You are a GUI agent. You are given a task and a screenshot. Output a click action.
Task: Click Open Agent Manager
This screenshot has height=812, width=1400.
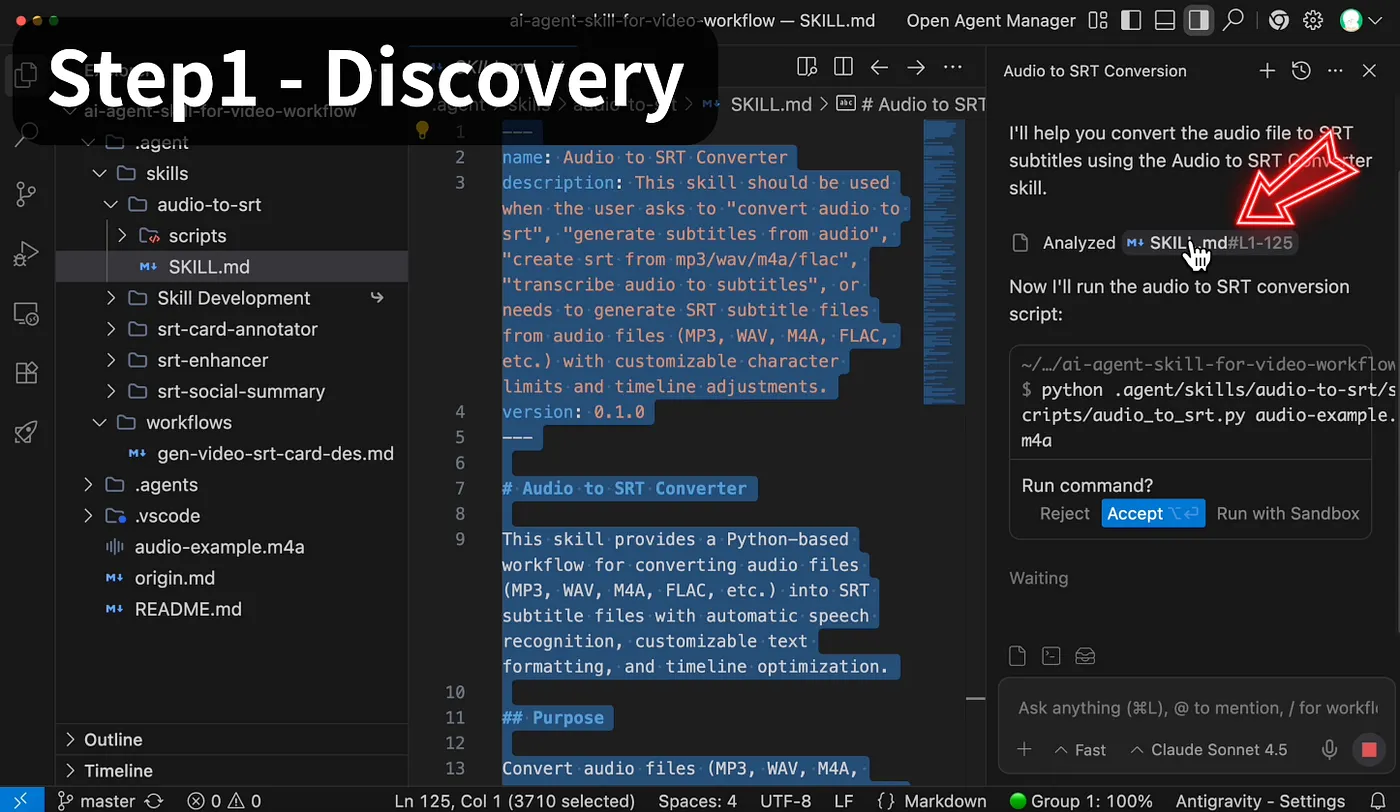(991, 20)
